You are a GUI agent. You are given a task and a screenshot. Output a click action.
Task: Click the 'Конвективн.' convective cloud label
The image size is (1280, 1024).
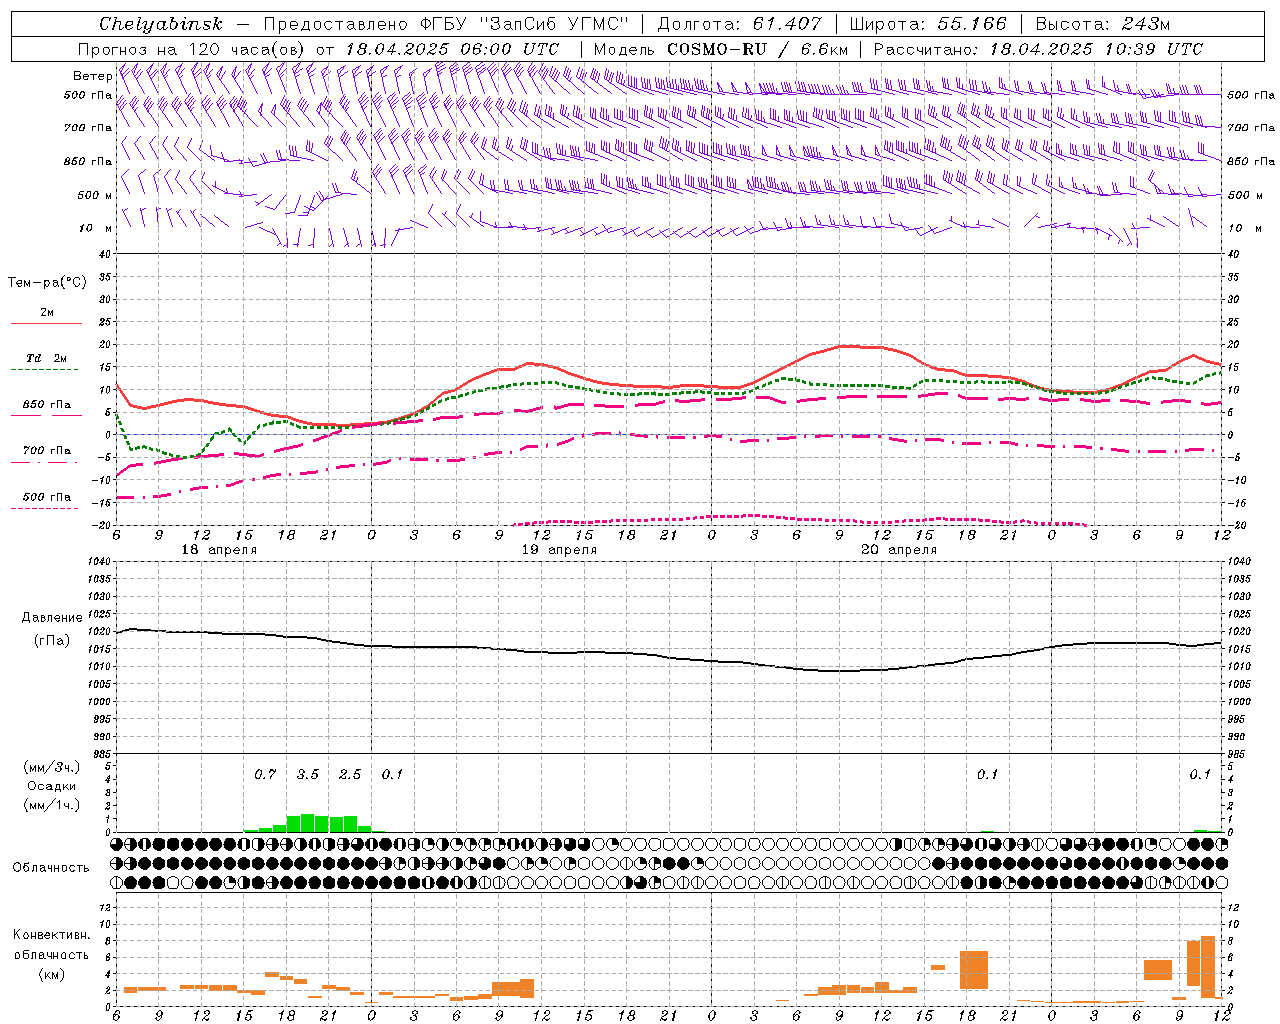coord(52,935)
